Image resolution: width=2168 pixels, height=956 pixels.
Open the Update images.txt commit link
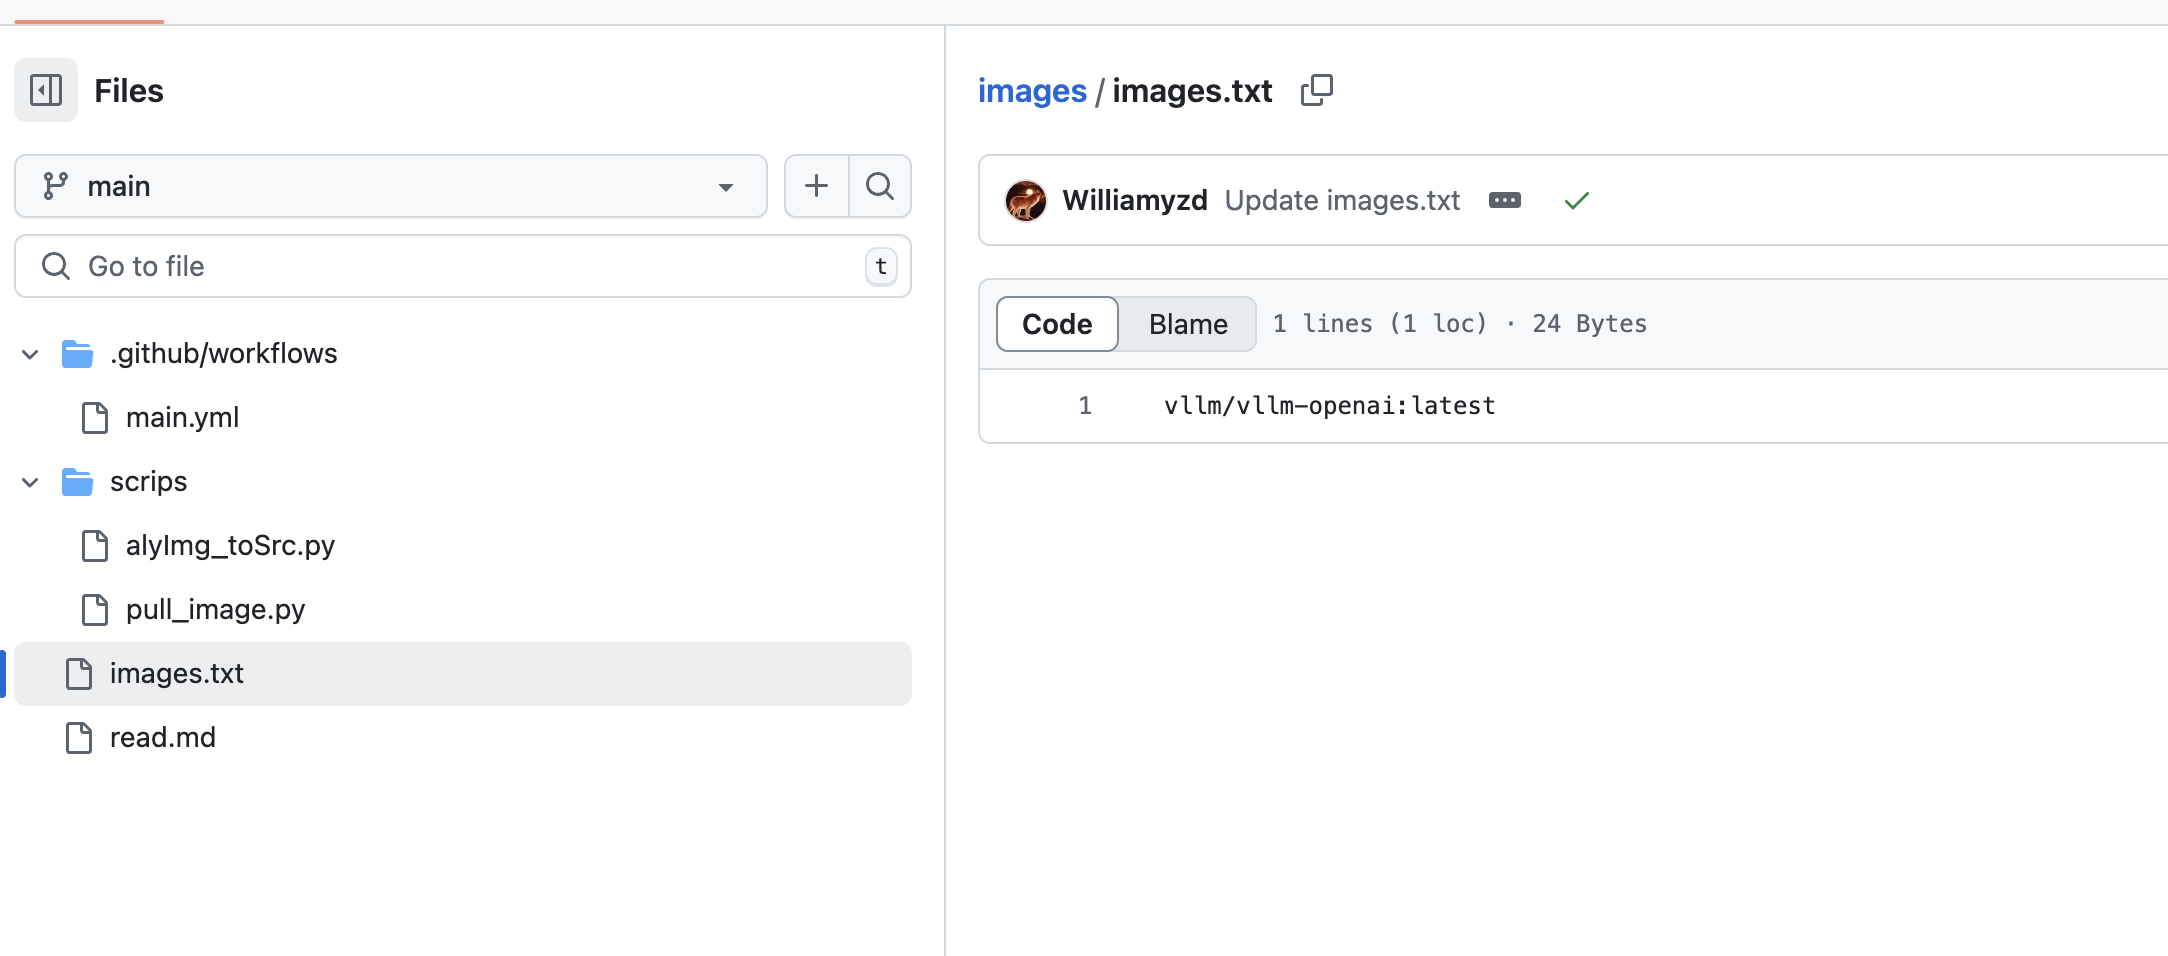pyautogui.click(x=1341, y=201)
